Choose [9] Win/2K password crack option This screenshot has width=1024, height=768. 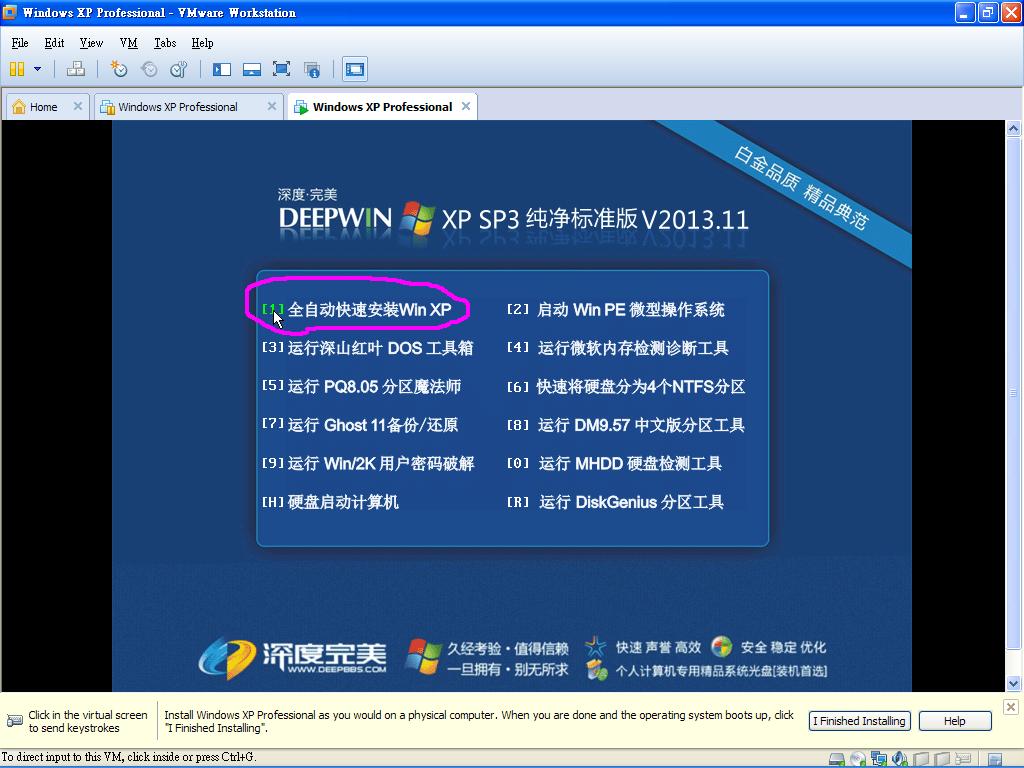pos(368,464)
